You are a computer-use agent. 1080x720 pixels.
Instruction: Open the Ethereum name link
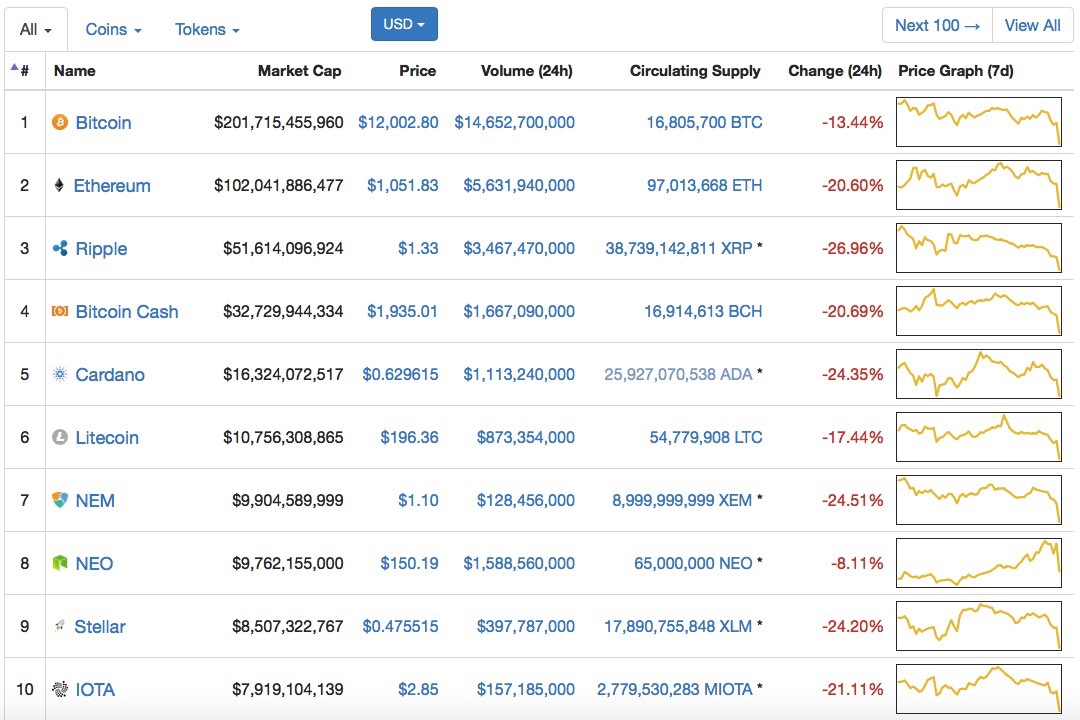coord(112,185)
